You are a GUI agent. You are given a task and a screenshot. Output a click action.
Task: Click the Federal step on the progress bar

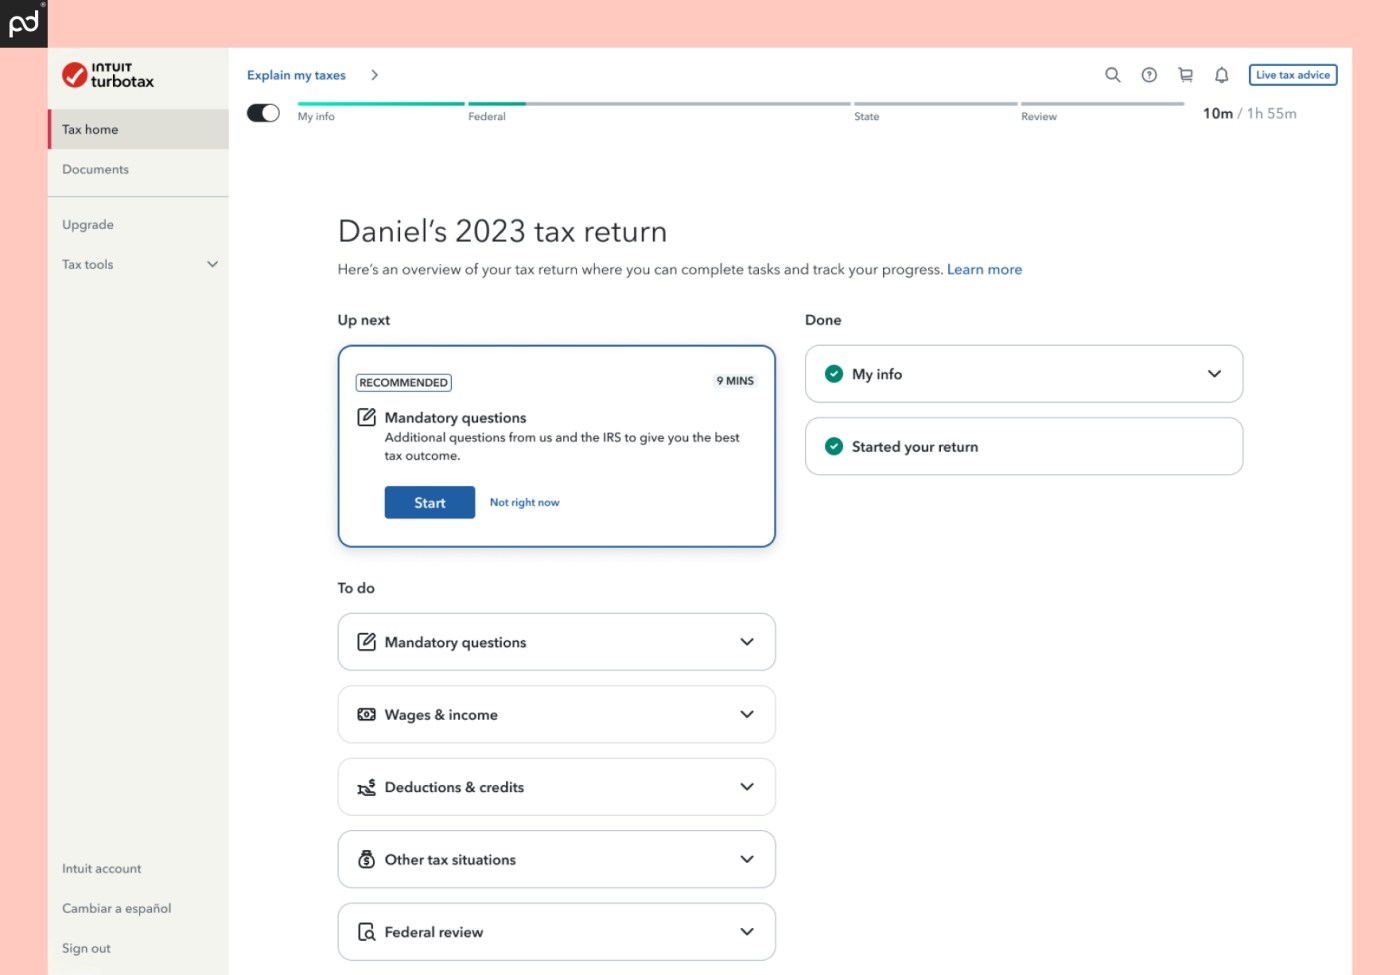pos(489,109)
